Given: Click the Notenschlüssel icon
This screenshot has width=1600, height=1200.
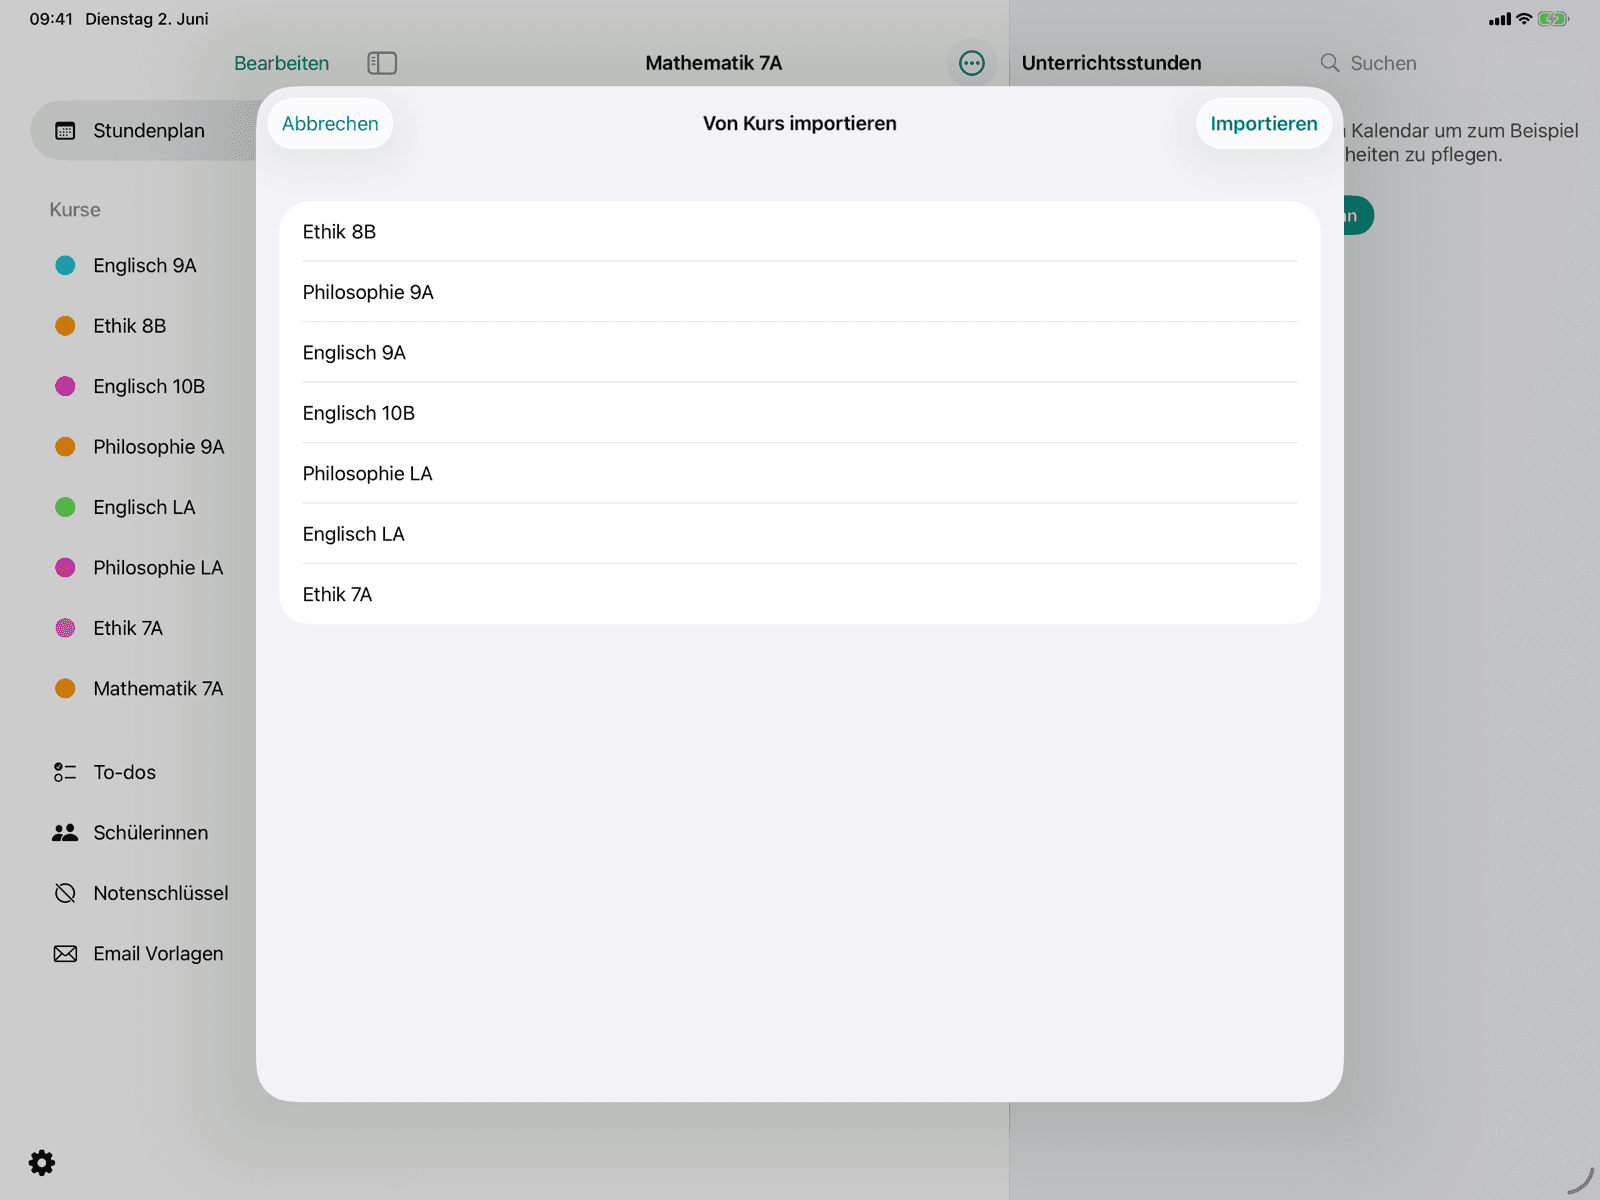Looking at the screenshot, I should pos(65,893).
